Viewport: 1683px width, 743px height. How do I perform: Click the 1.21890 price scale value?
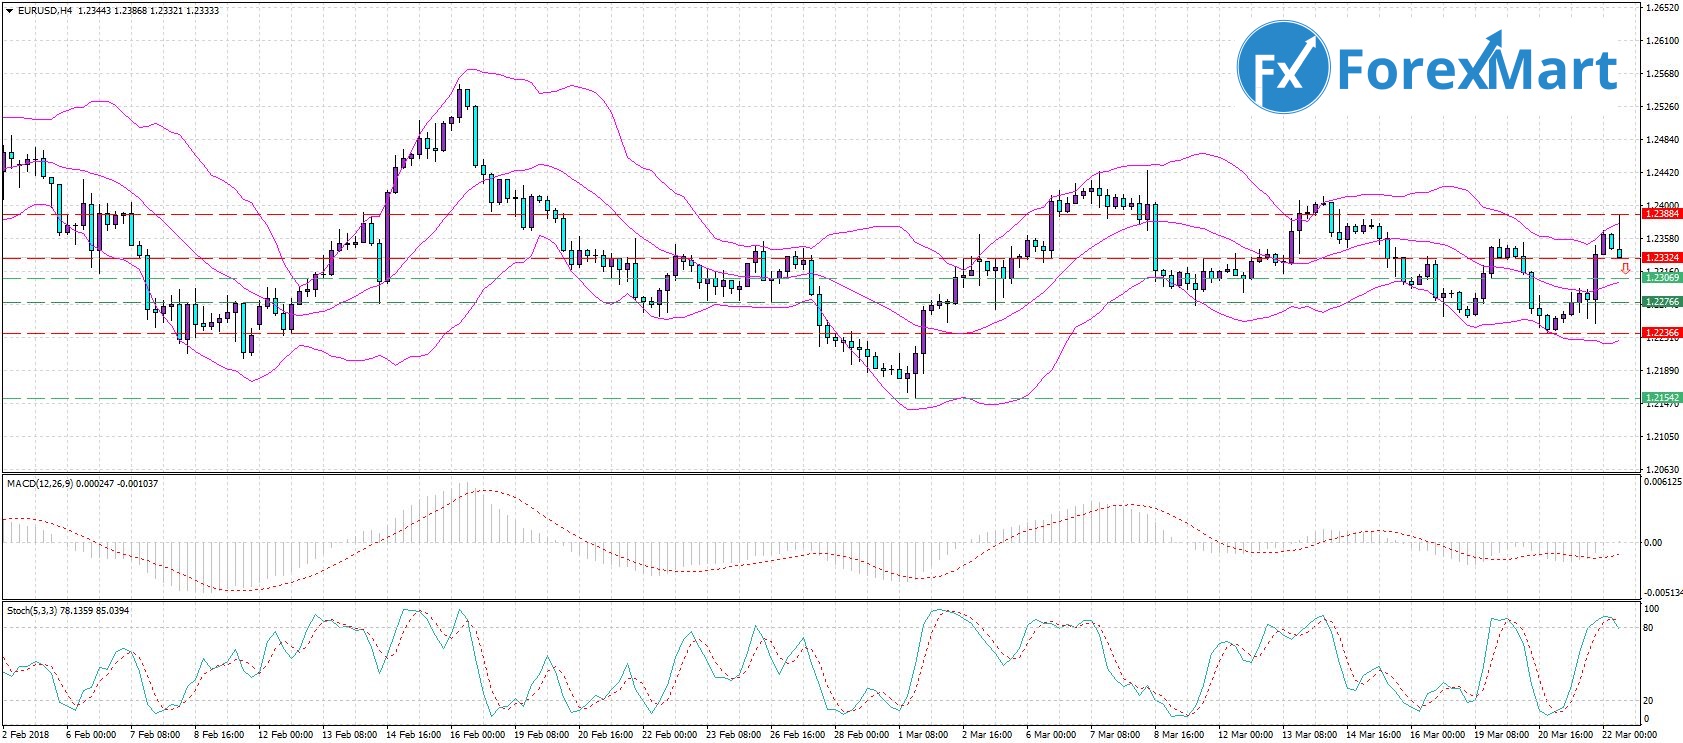(1662, 371)
